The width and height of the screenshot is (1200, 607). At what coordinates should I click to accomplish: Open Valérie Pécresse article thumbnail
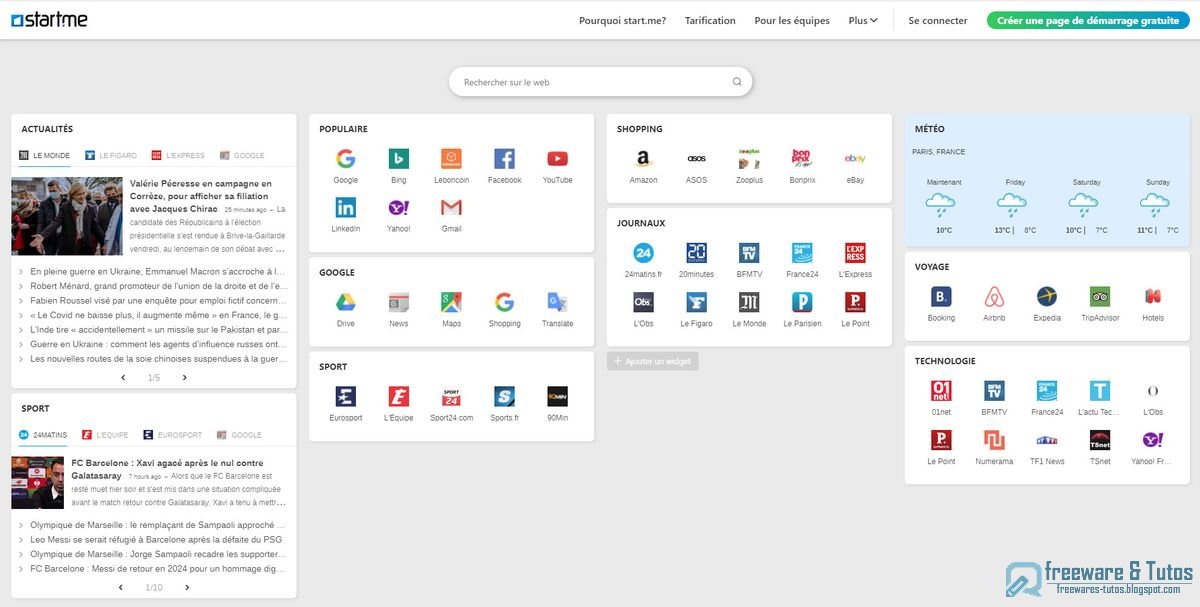(66, 216)
